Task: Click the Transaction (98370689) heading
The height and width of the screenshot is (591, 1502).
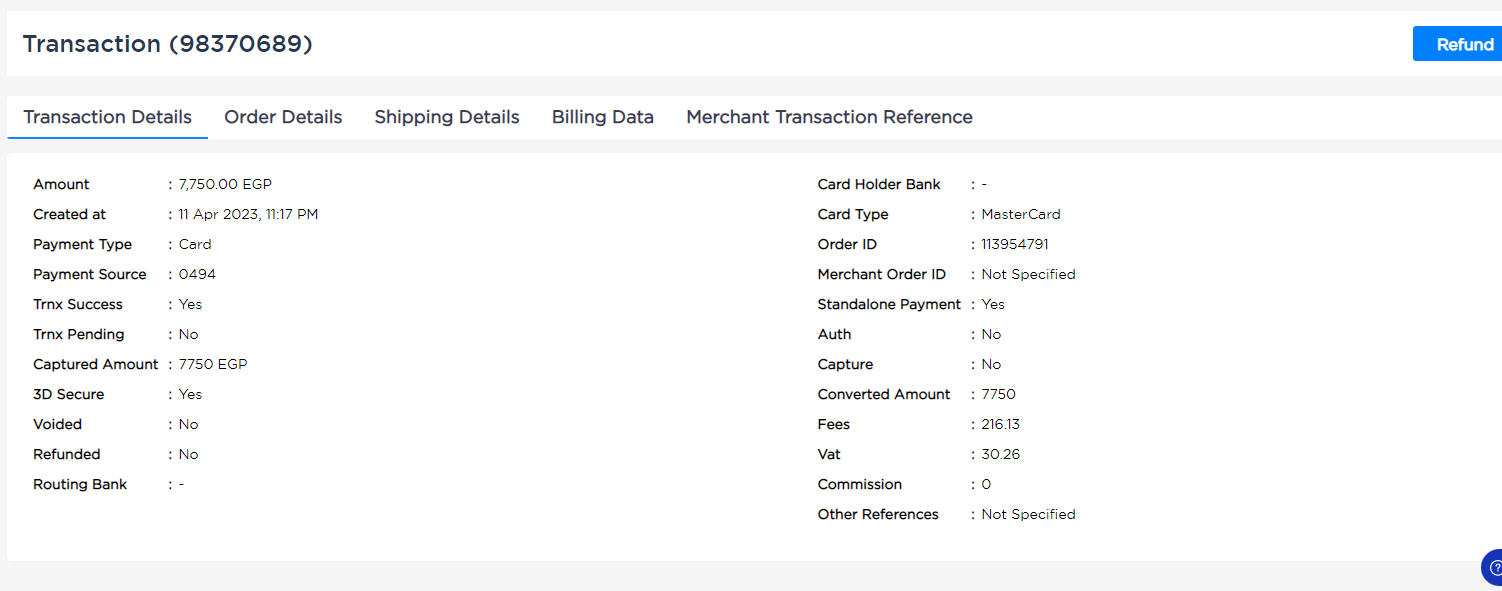Action: [168, 44]
